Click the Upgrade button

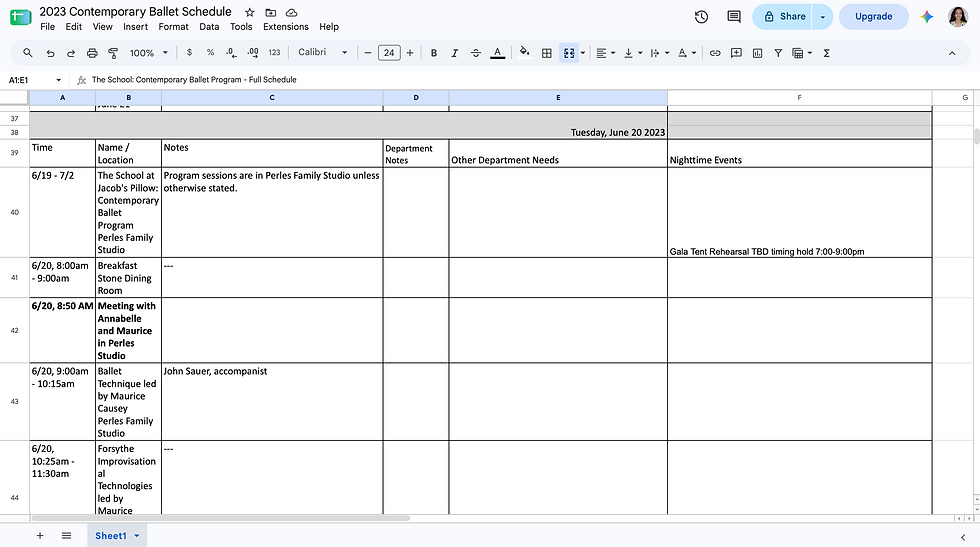tap(873, 17)
